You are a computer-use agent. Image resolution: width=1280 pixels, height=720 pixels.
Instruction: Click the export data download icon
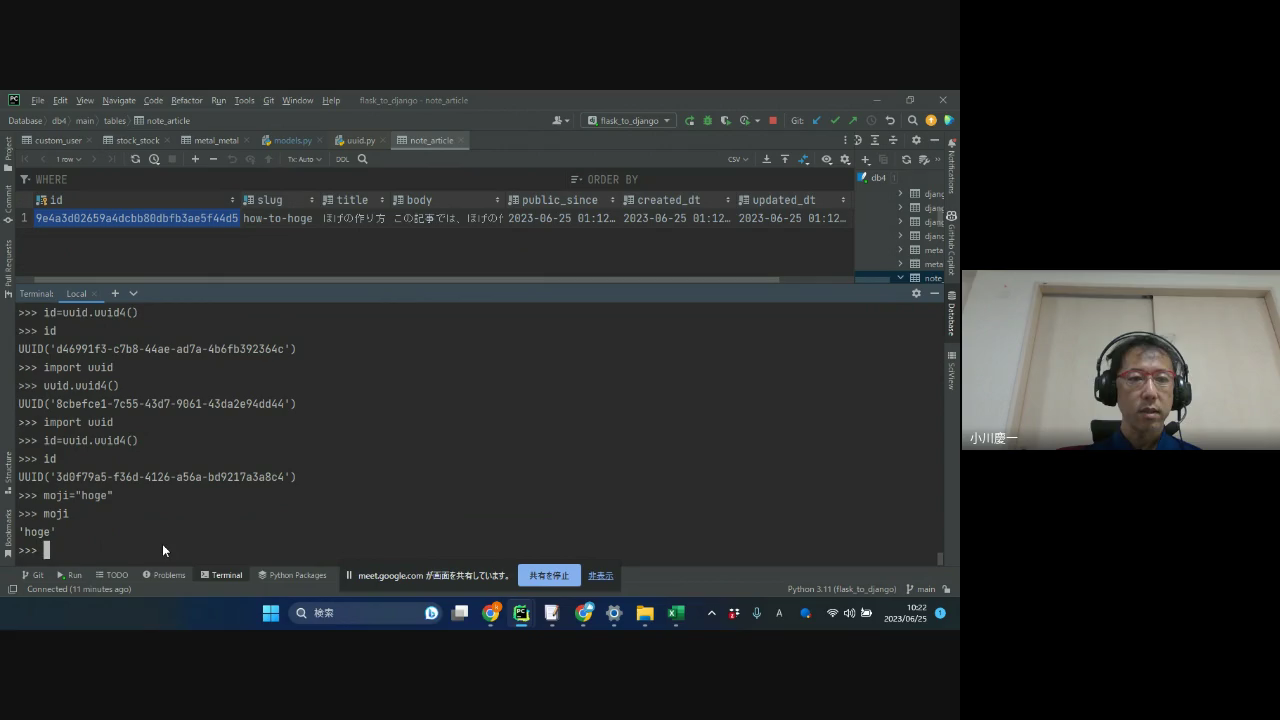[x=767, y=159]
